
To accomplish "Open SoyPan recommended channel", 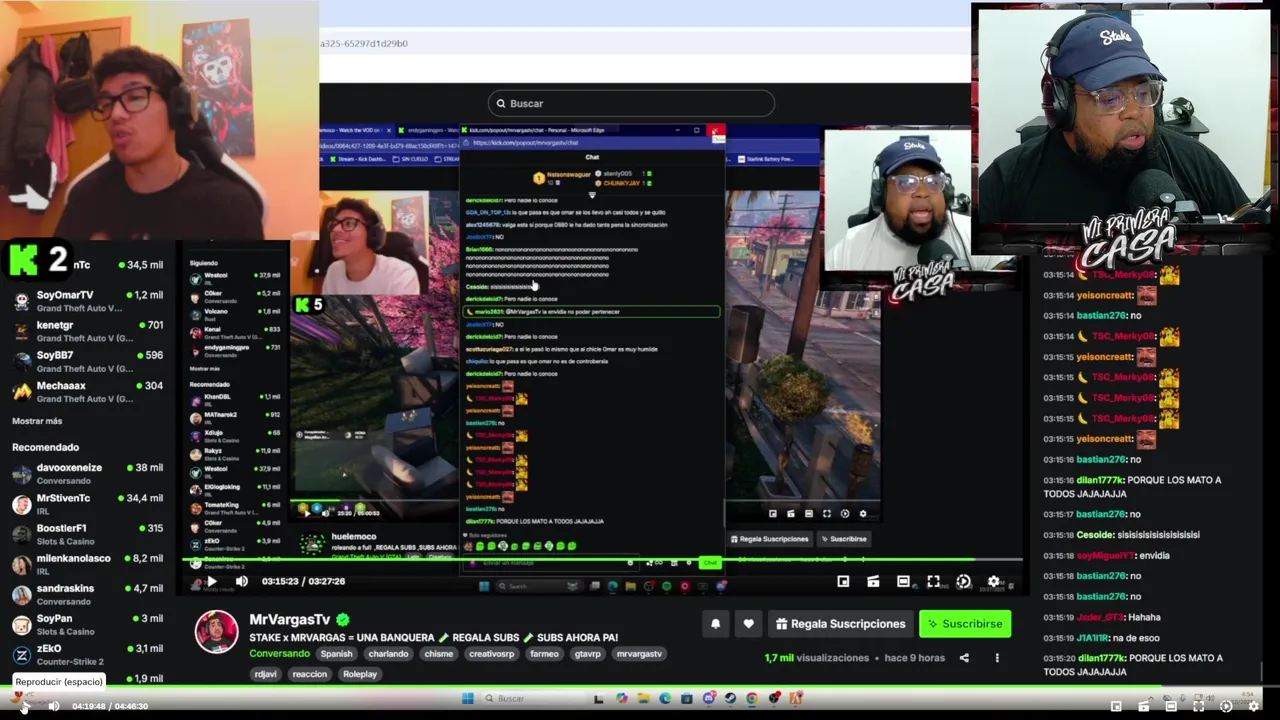I will tap(88, 624).
